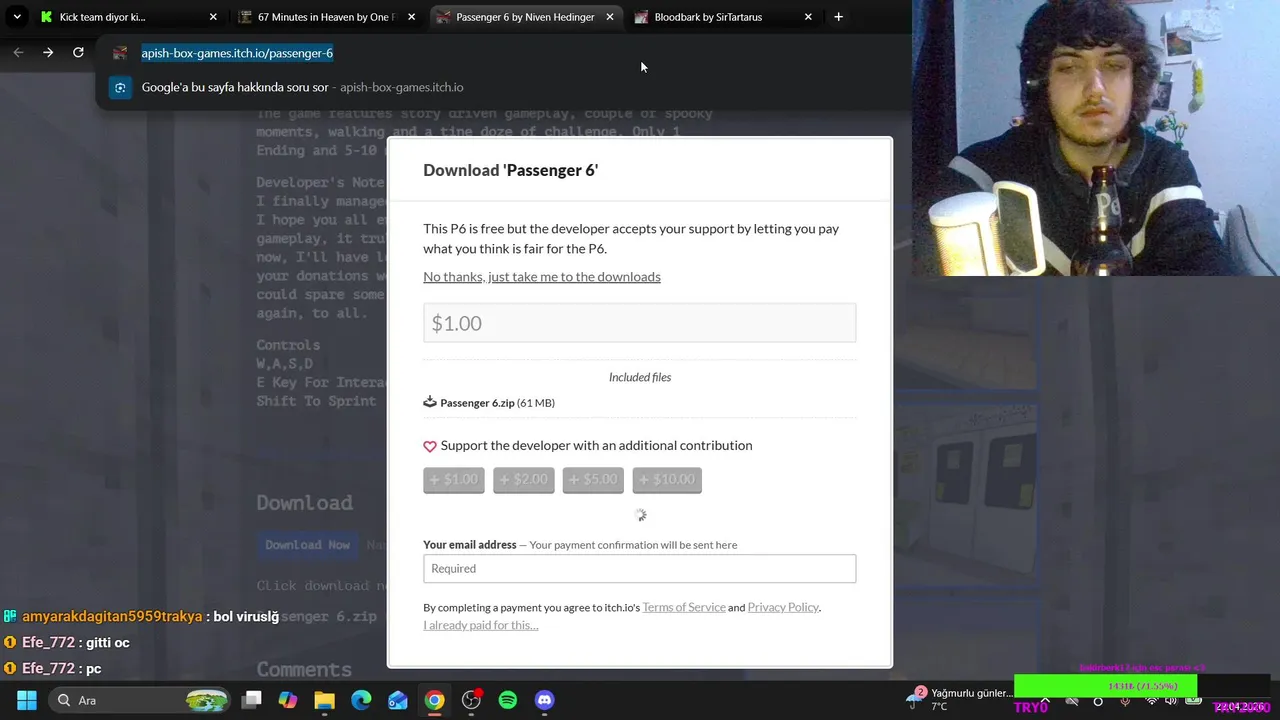Open the Privacy Policy link
1280x720 pixels.
783,607
